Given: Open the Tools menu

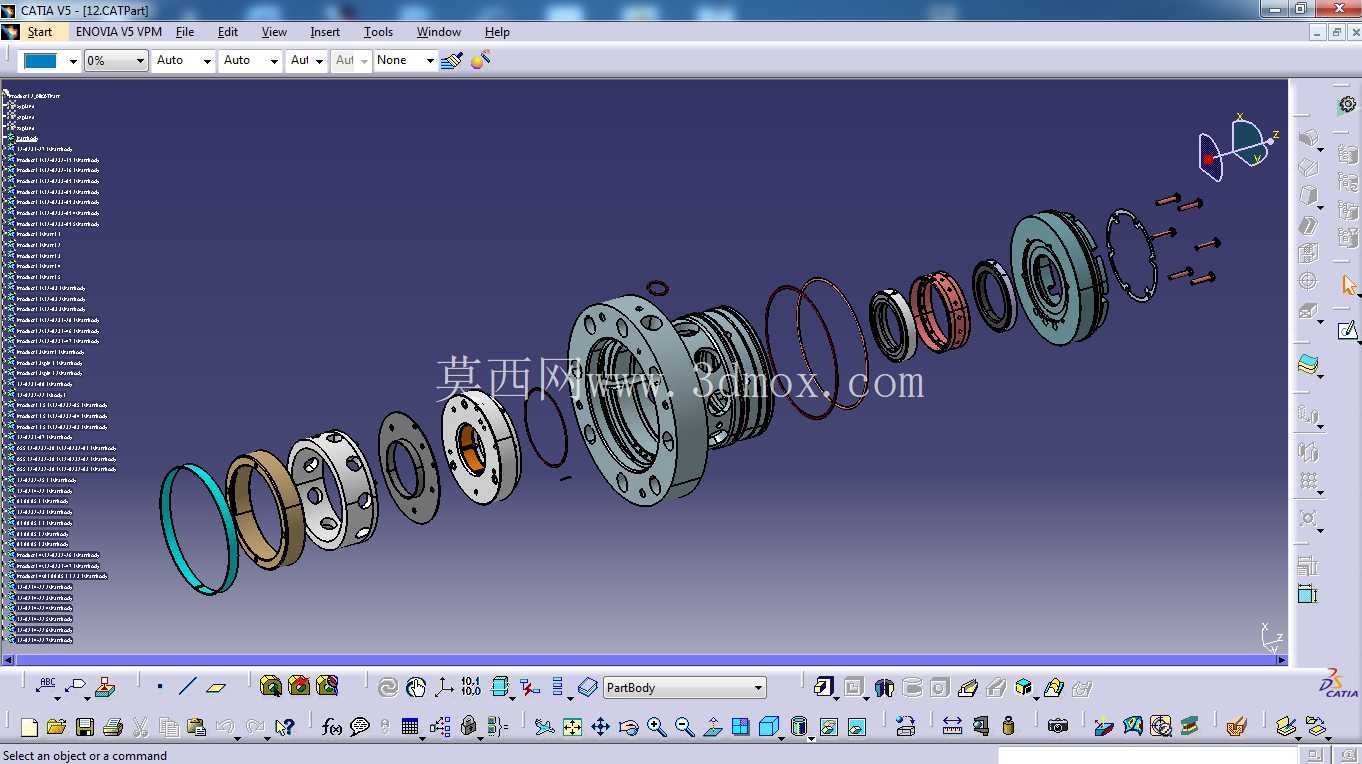Looking at the screenshot, I should coord(378,32).
